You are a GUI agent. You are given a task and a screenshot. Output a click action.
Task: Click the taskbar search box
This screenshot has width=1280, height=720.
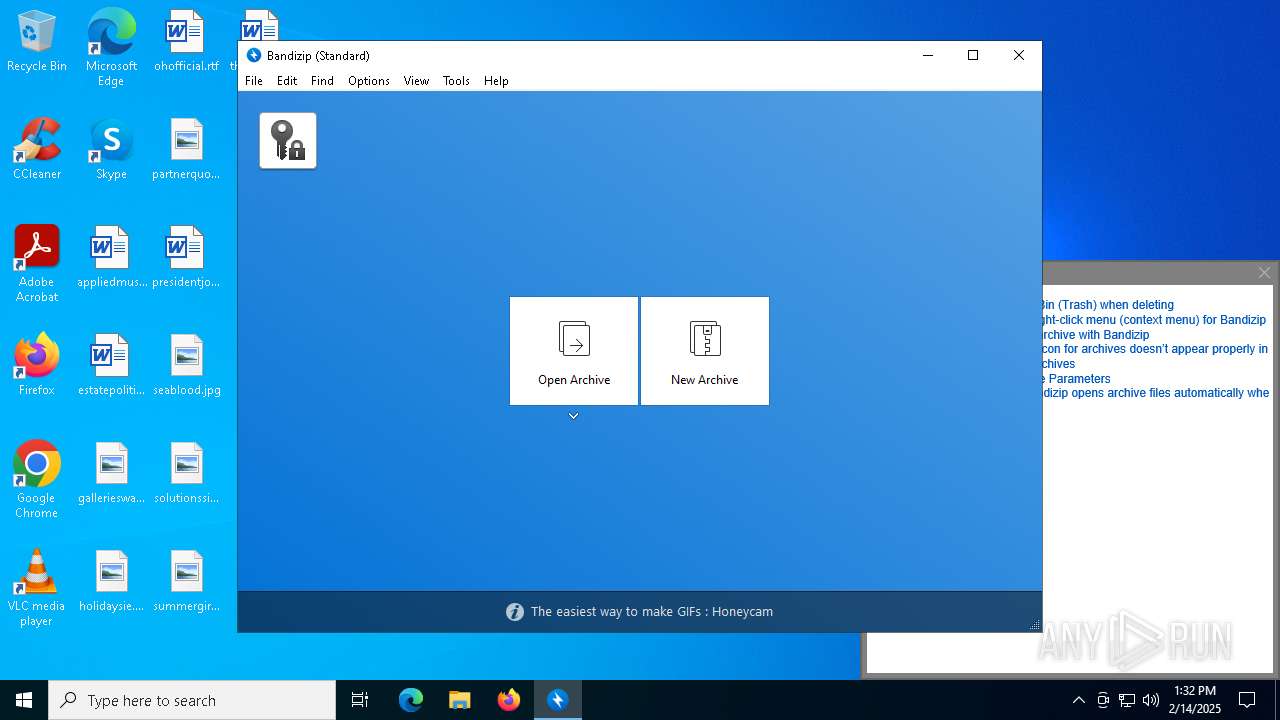point(192,700)
